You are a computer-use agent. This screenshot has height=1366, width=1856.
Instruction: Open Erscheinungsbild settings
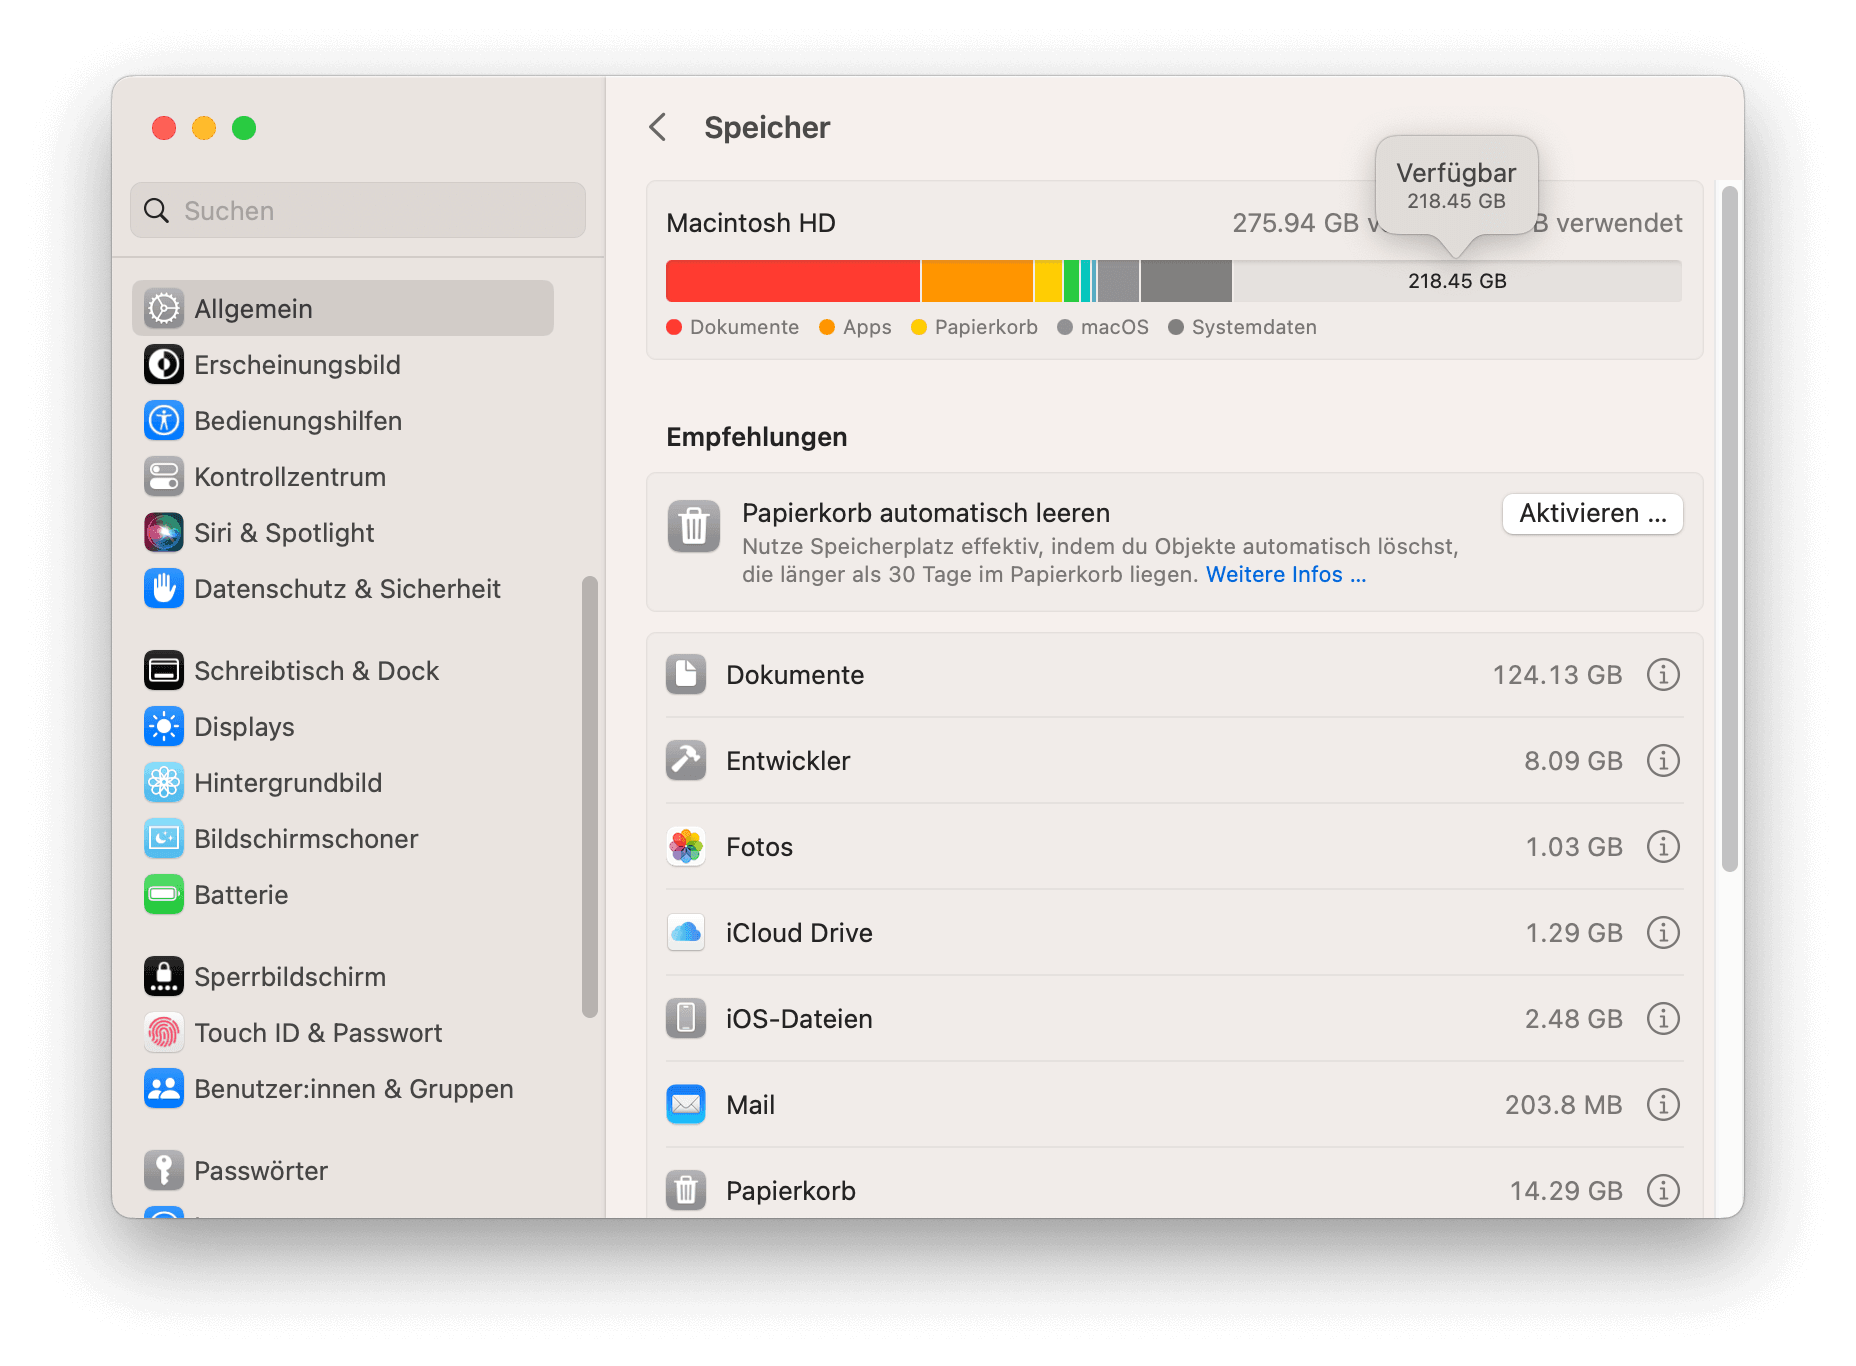point(297,365)
